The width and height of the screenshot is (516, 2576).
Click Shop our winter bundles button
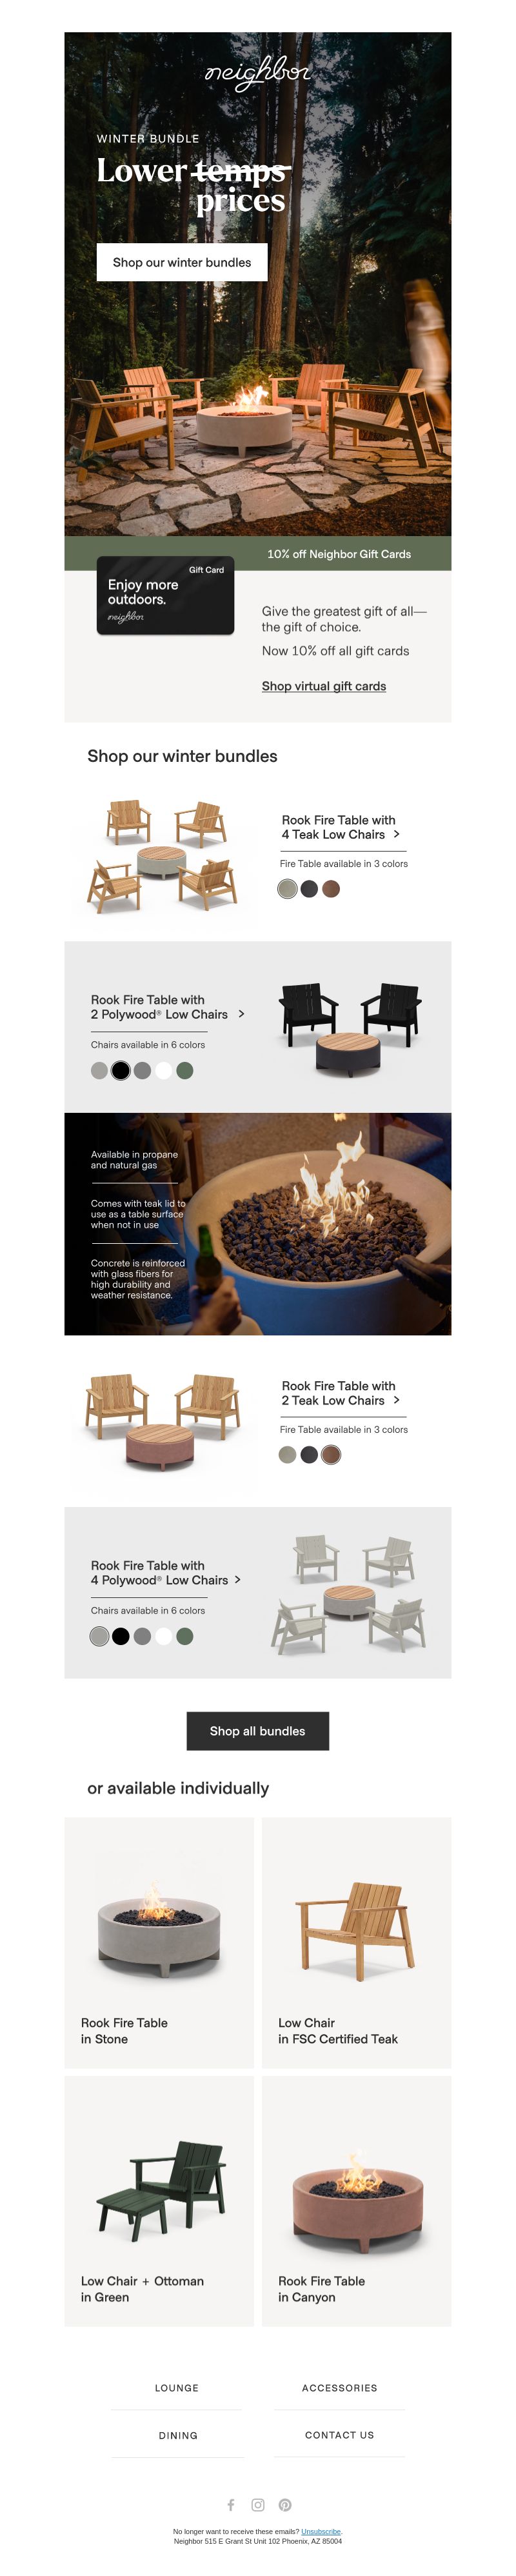[x=182, y=262]
